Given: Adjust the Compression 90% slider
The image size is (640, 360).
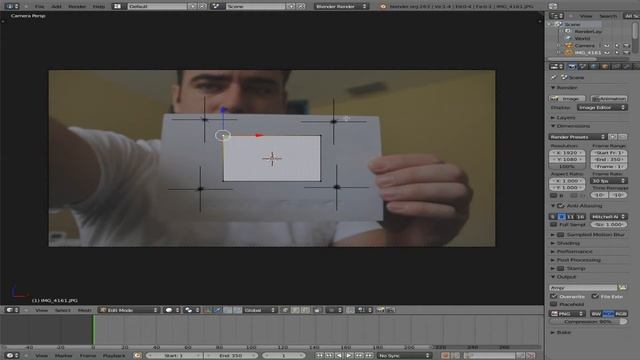Looking at the screenshot, I should (588, 322).
